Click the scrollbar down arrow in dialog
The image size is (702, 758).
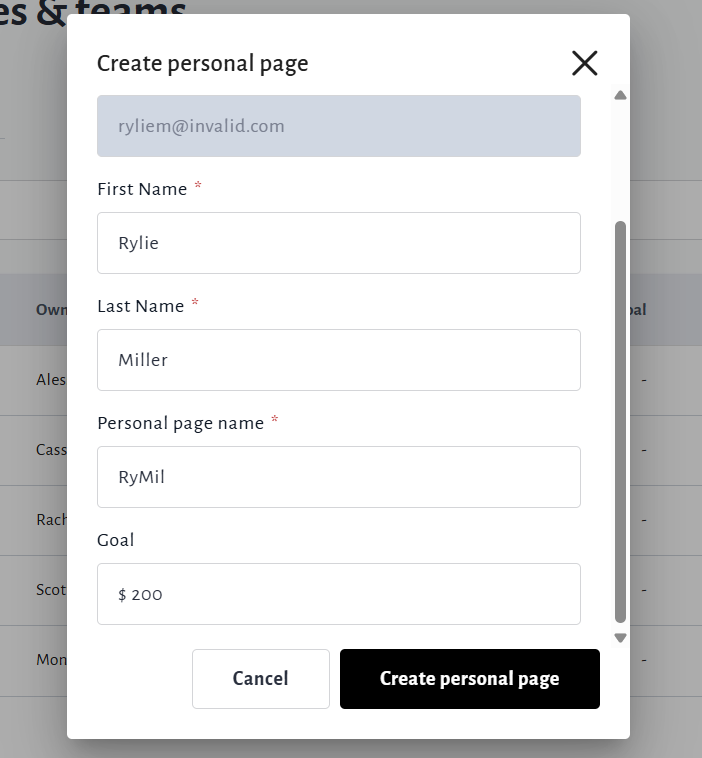(620, 638)
